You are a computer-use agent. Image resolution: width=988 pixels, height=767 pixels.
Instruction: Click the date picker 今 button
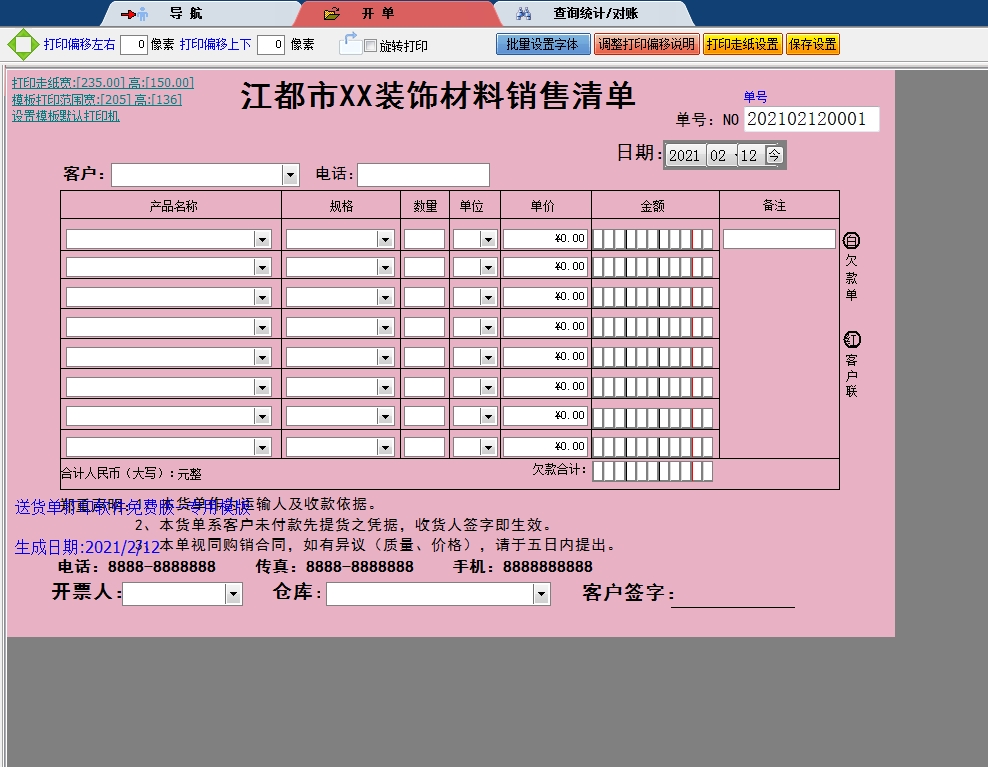pos(774,155)
